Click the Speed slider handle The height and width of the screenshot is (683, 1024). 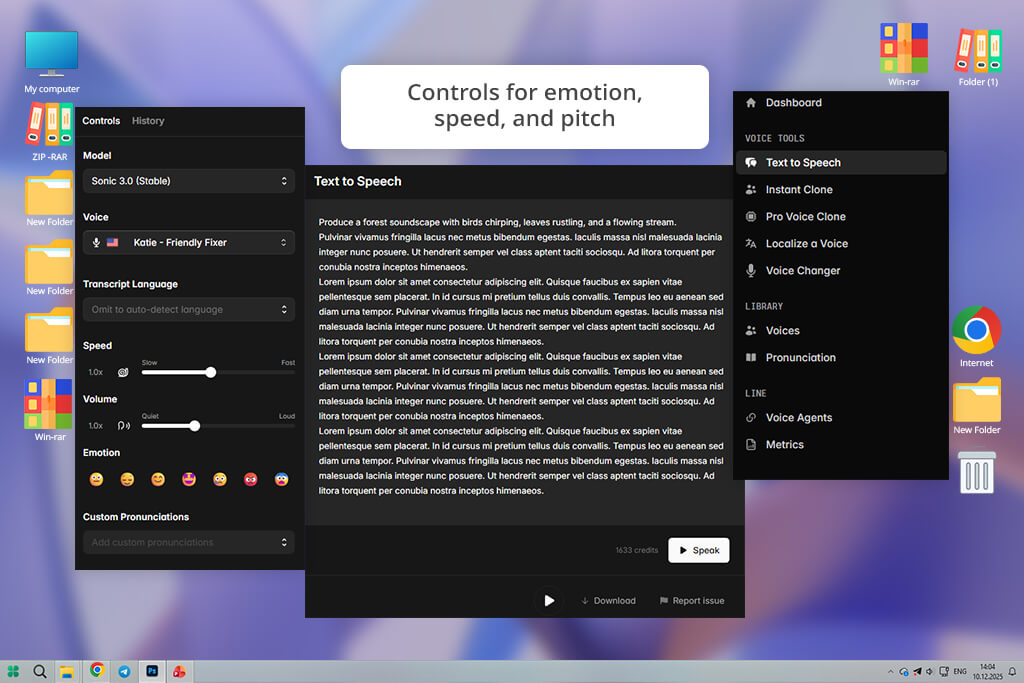[x=210, y=372]
